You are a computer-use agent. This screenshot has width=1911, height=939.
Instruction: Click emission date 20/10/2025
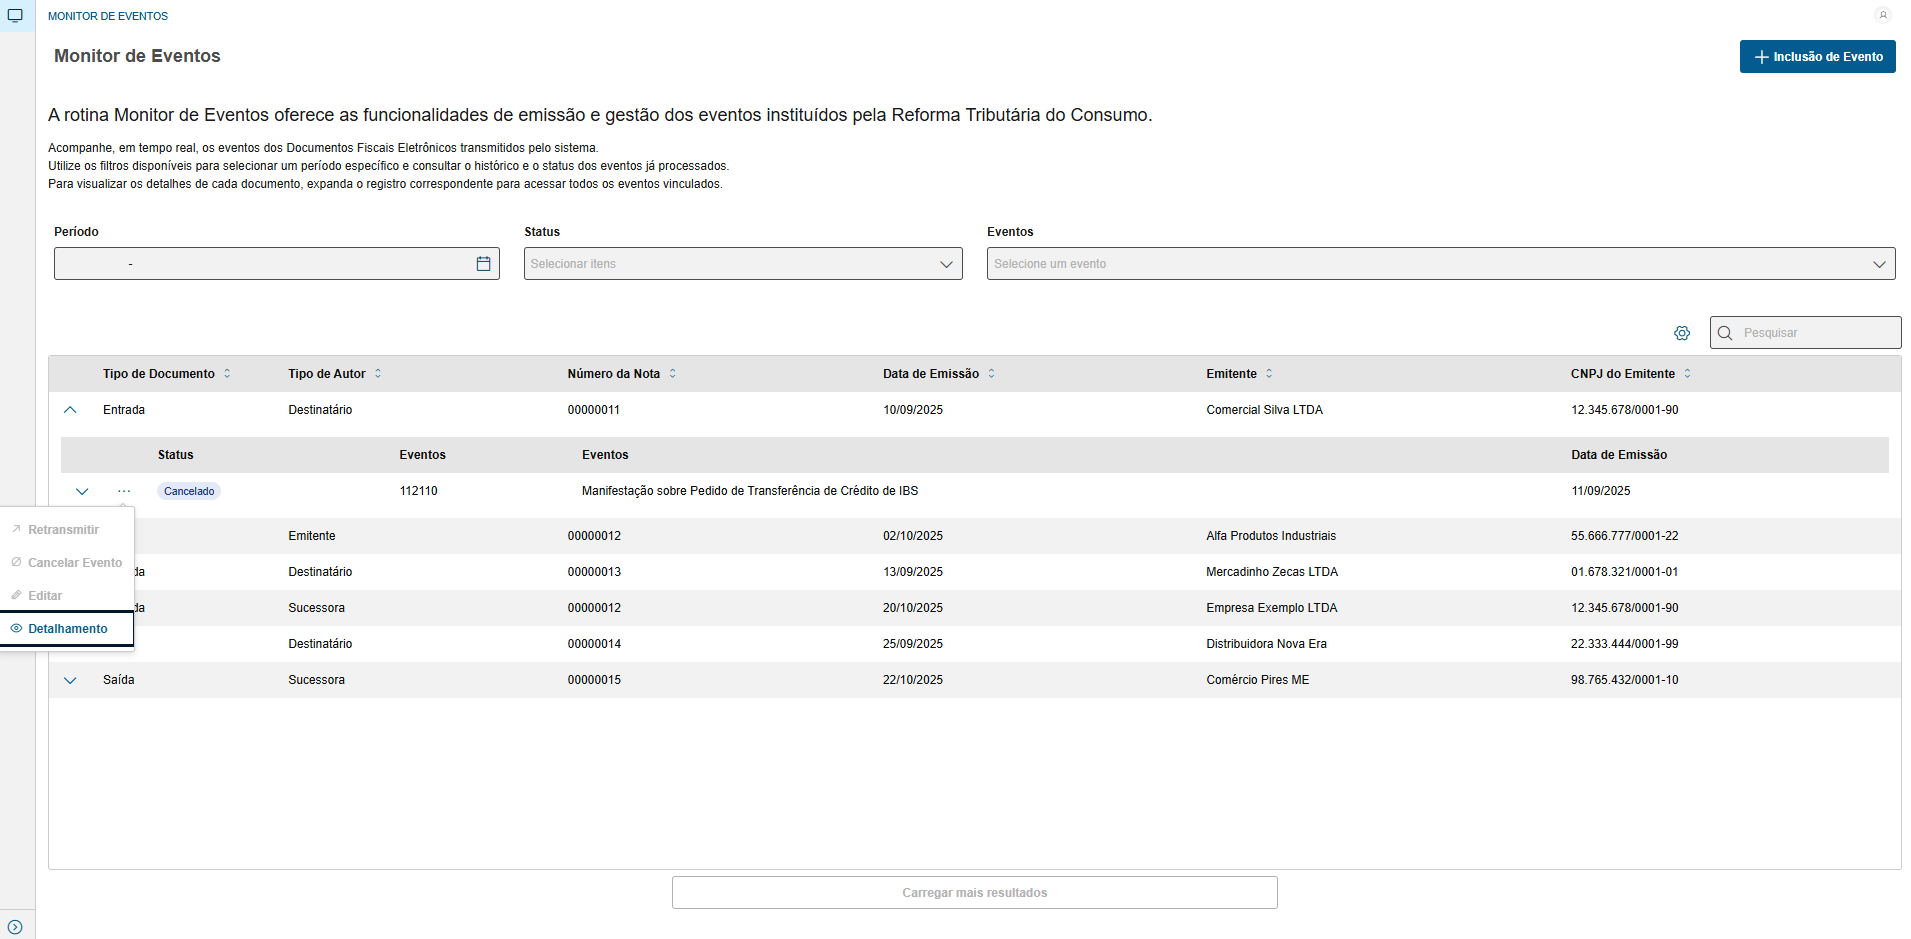pos(913,608)
